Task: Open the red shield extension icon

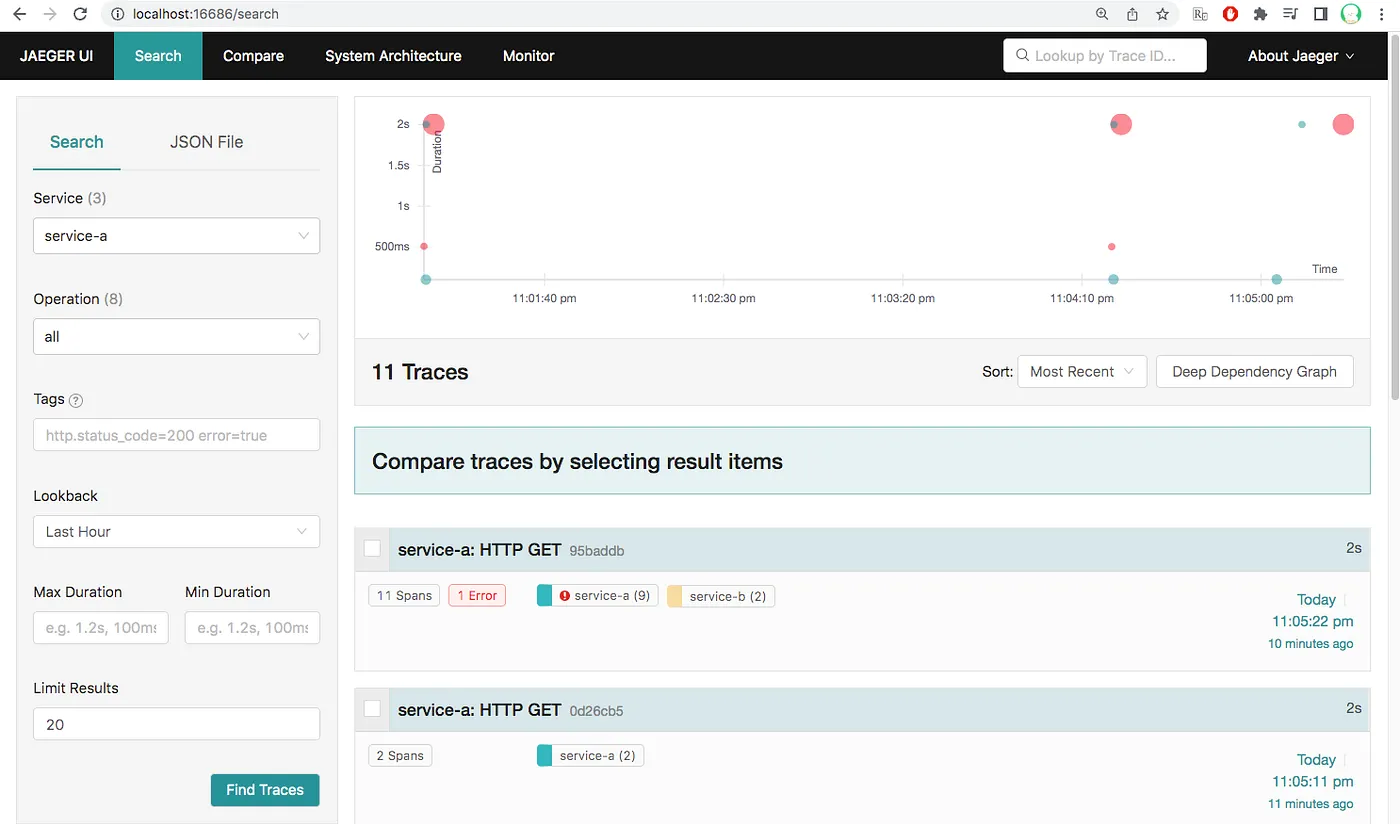Action: point(1230,14)
